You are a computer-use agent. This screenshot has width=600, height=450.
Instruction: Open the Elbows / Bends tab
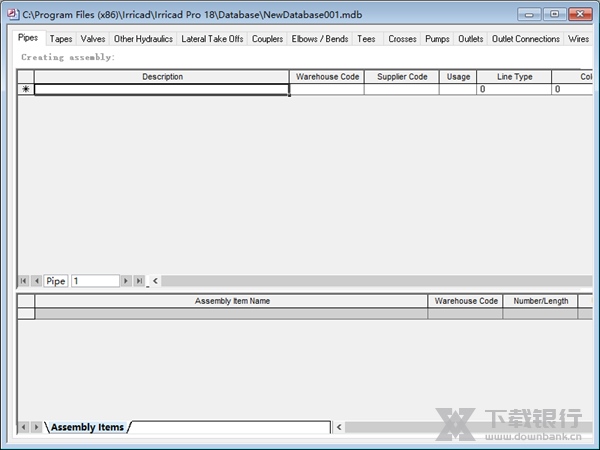coord(320,39)
